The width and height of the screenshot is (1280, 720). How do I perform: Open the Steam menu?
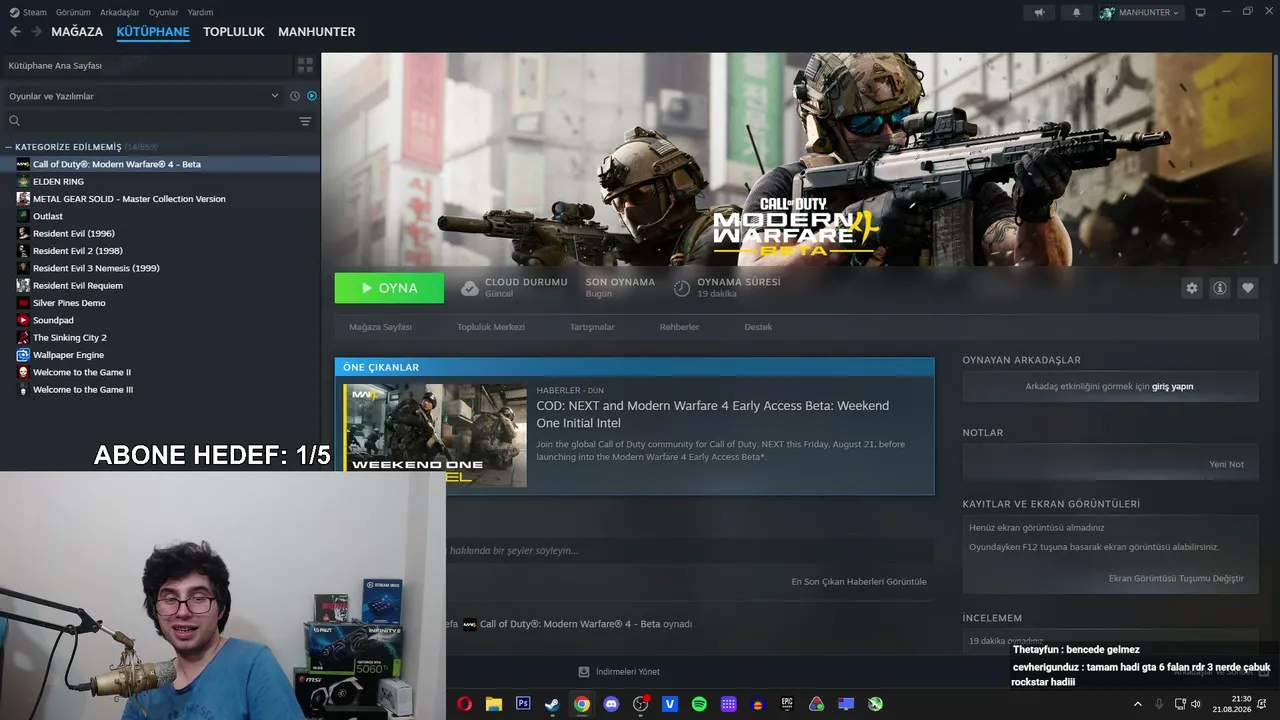(28, 12)
